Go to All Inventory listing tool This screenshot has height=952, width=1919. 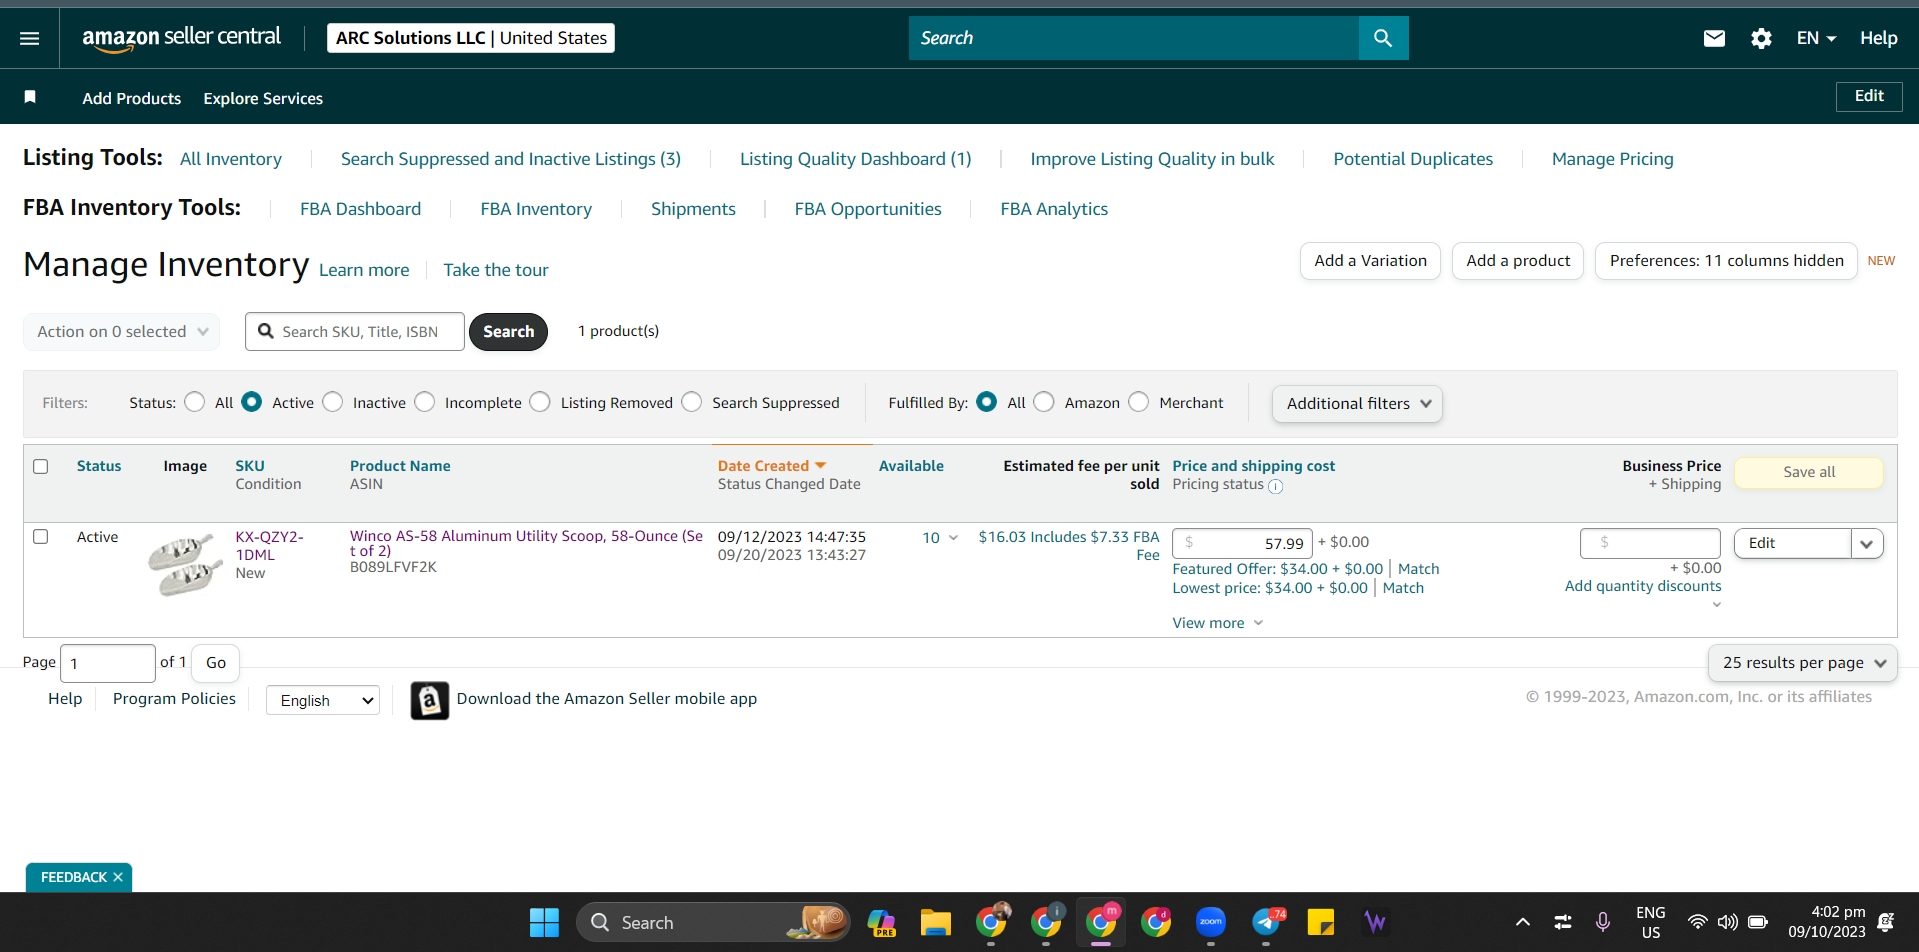[231, 159]
